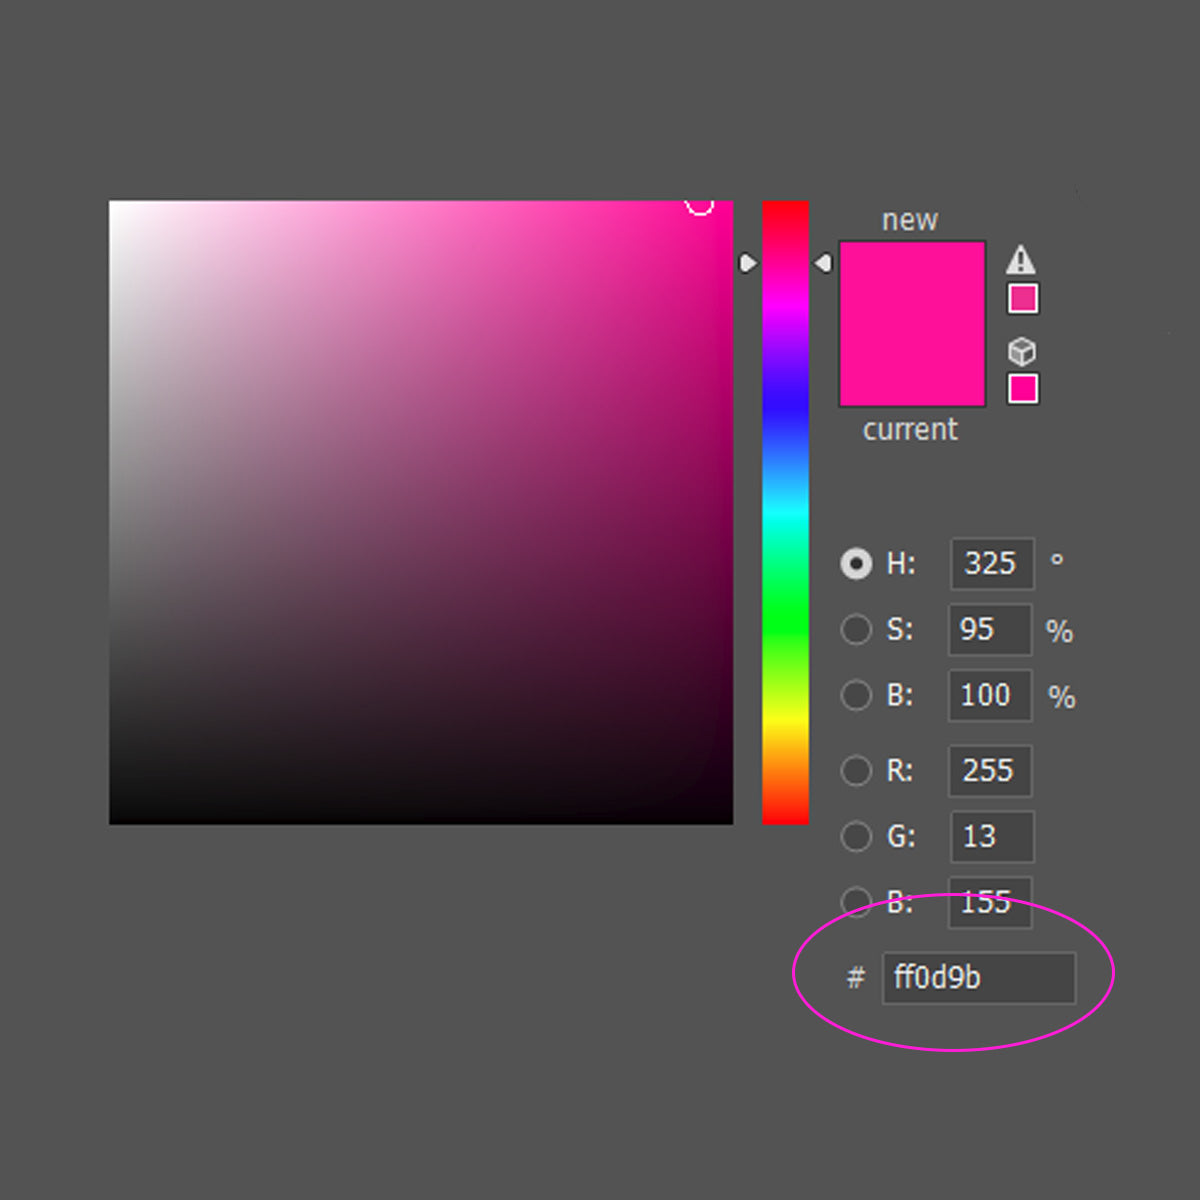Click the left hue slider arrow handle
Image resolution: width=1200 pixels, height=1200 pixels.
pos(747,263)
